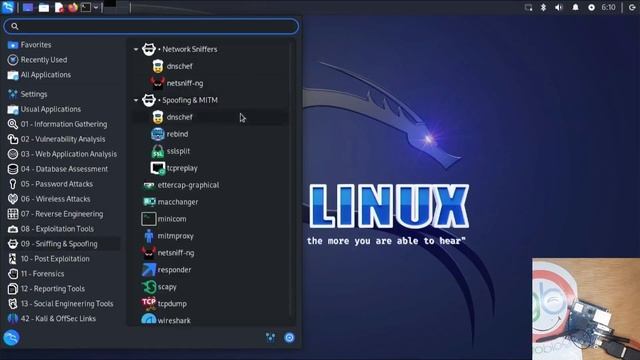Click the logout icon at the panel's right end
Viewport: 640px width, 360px height.
(x=632, y=7)
